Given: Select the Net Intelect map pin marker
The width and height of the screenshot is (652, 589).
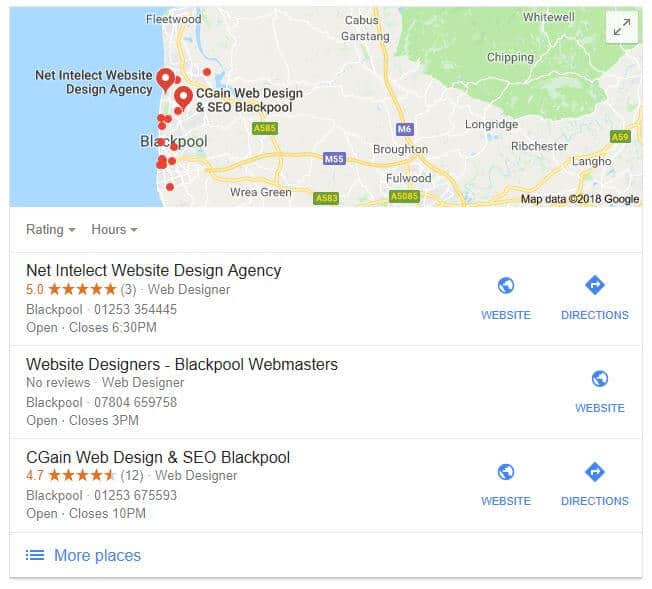Looking at the screenshot, I should pyautogui.click(x=165, y=80).
